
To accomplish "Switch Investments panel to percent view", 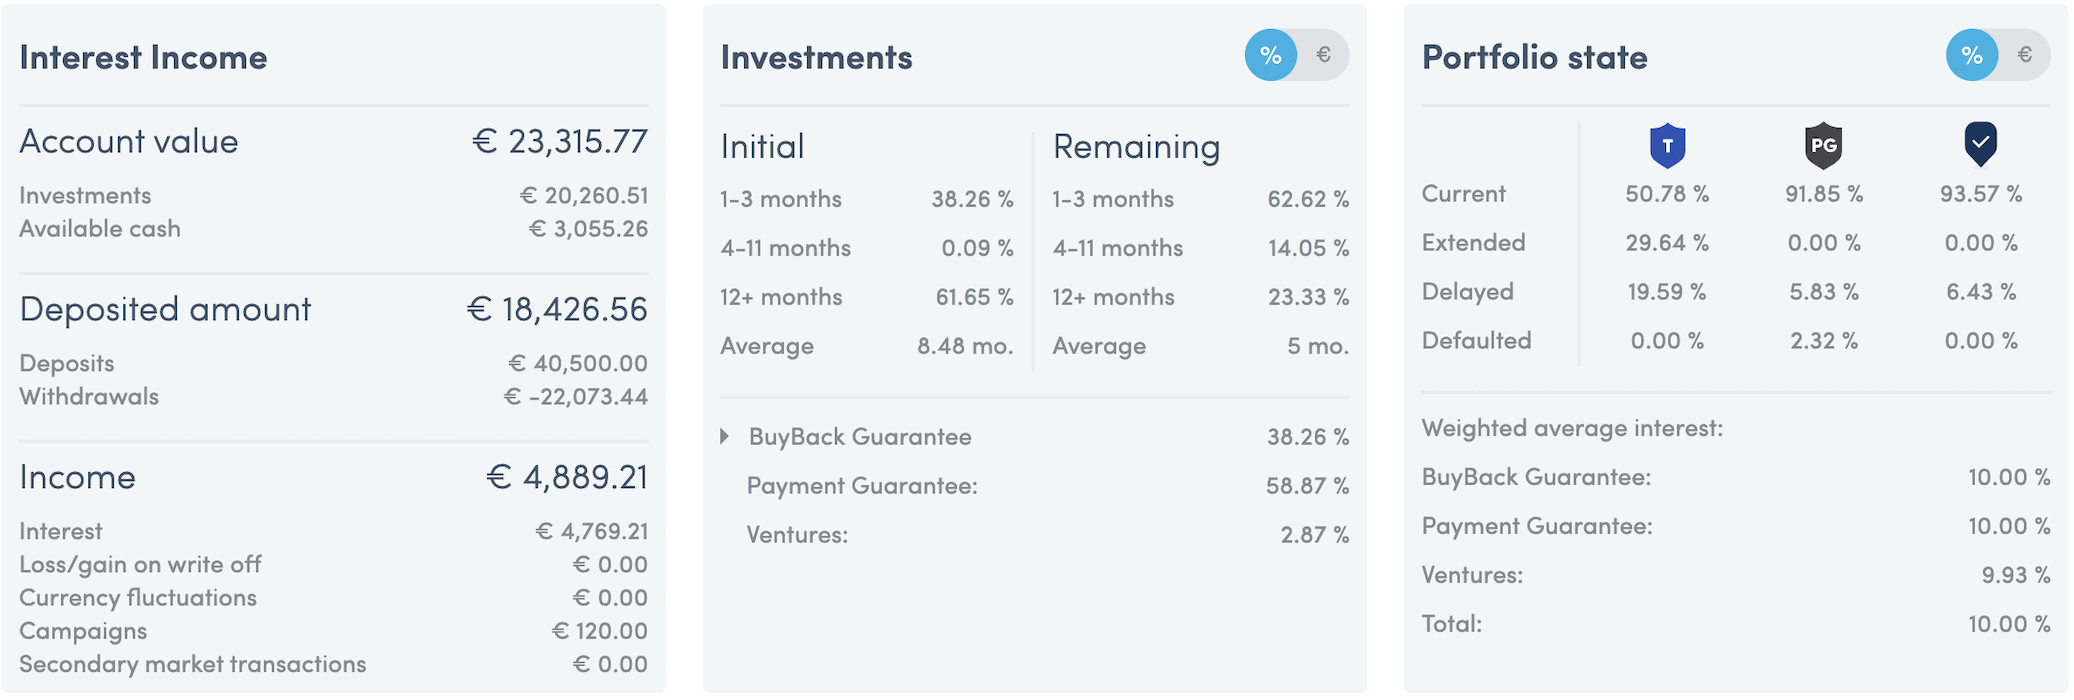I will point(1271,55).
